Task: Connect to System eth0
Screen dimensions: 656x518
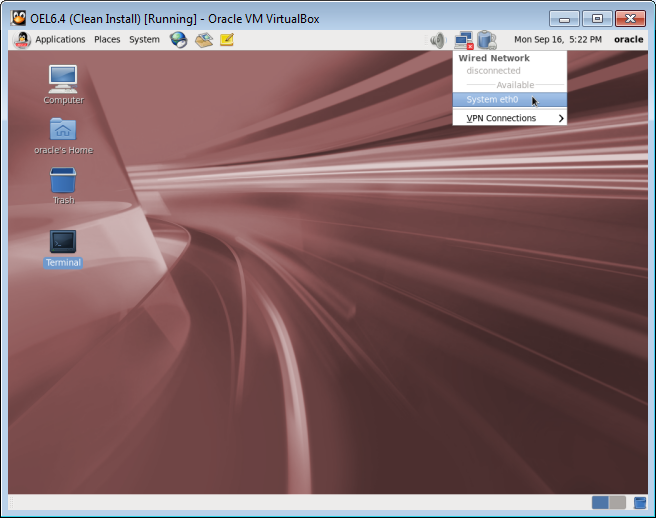Action: (x=510, y=100)
